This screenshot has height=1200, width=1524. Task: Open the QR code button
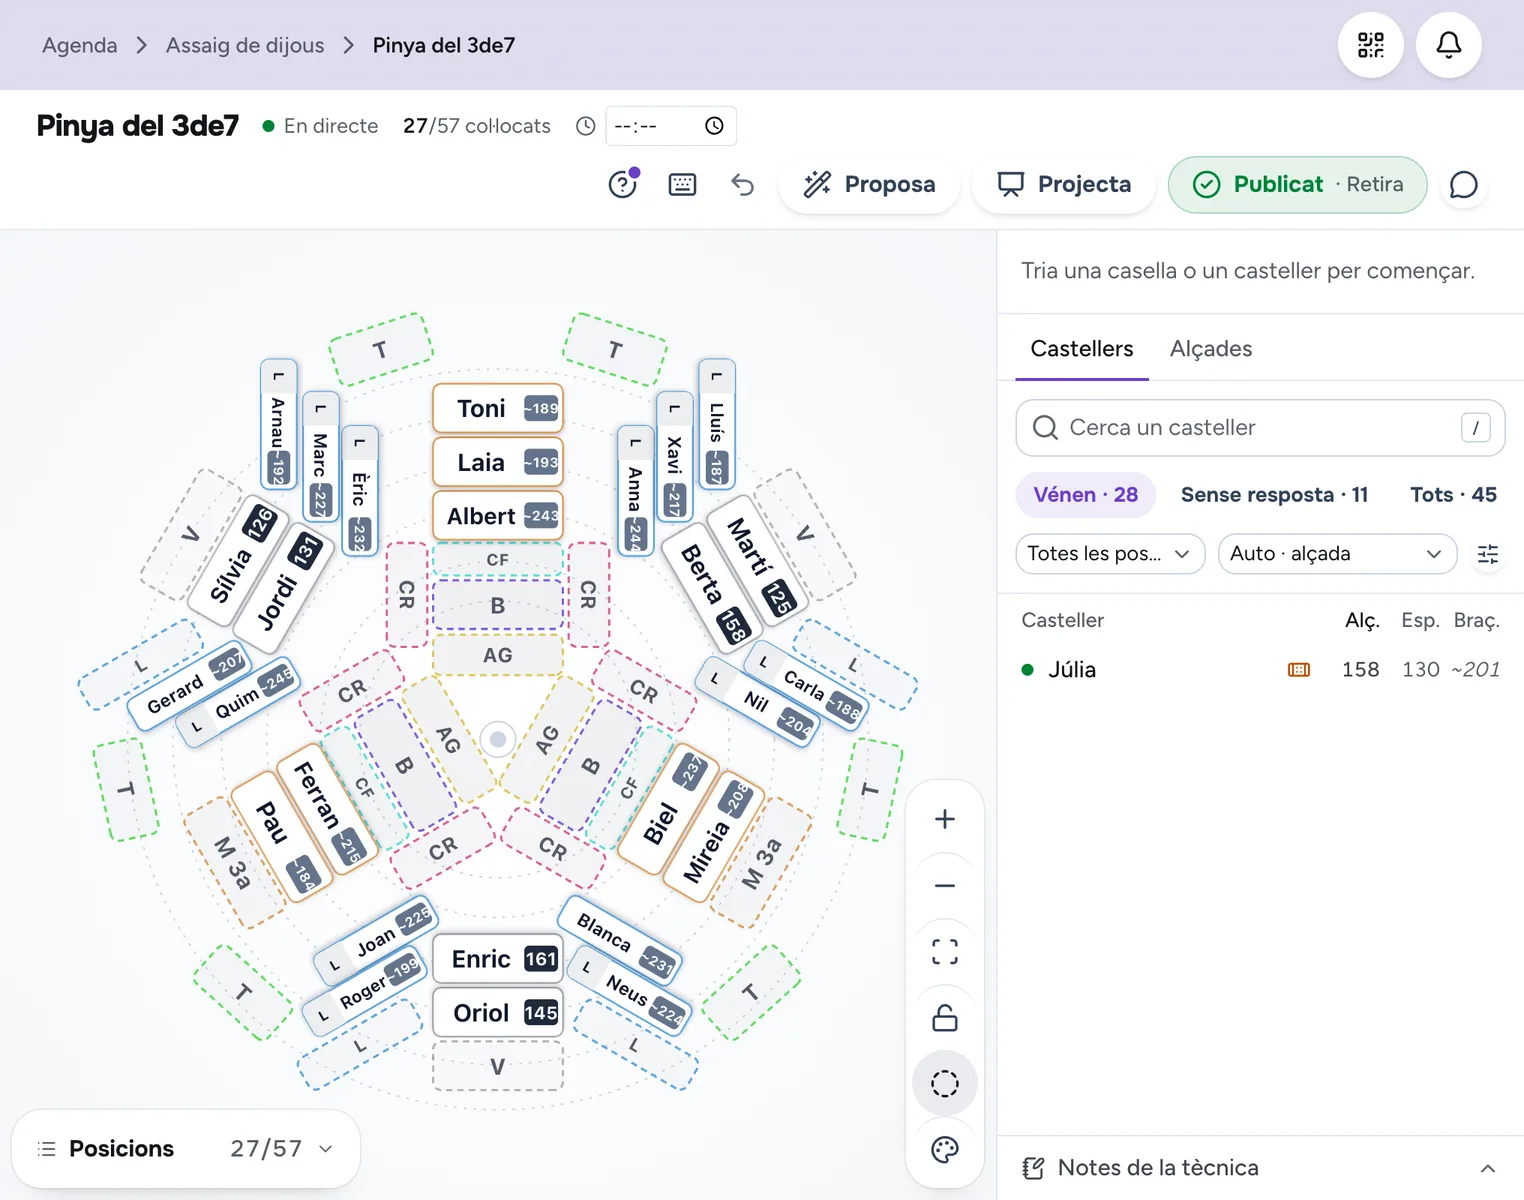pos(1371,45)
